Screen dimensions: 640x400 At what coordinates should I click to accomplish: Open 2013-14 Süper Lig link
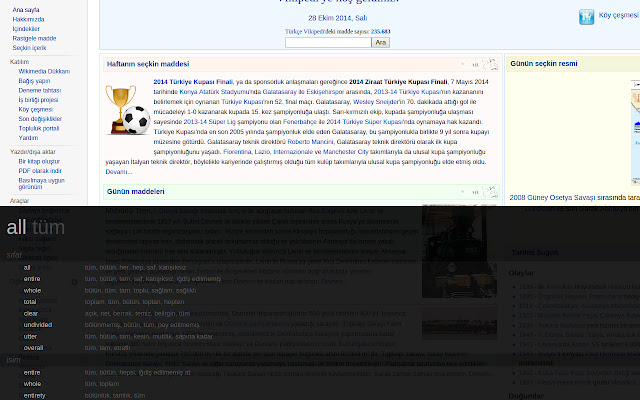click(209, 122)
